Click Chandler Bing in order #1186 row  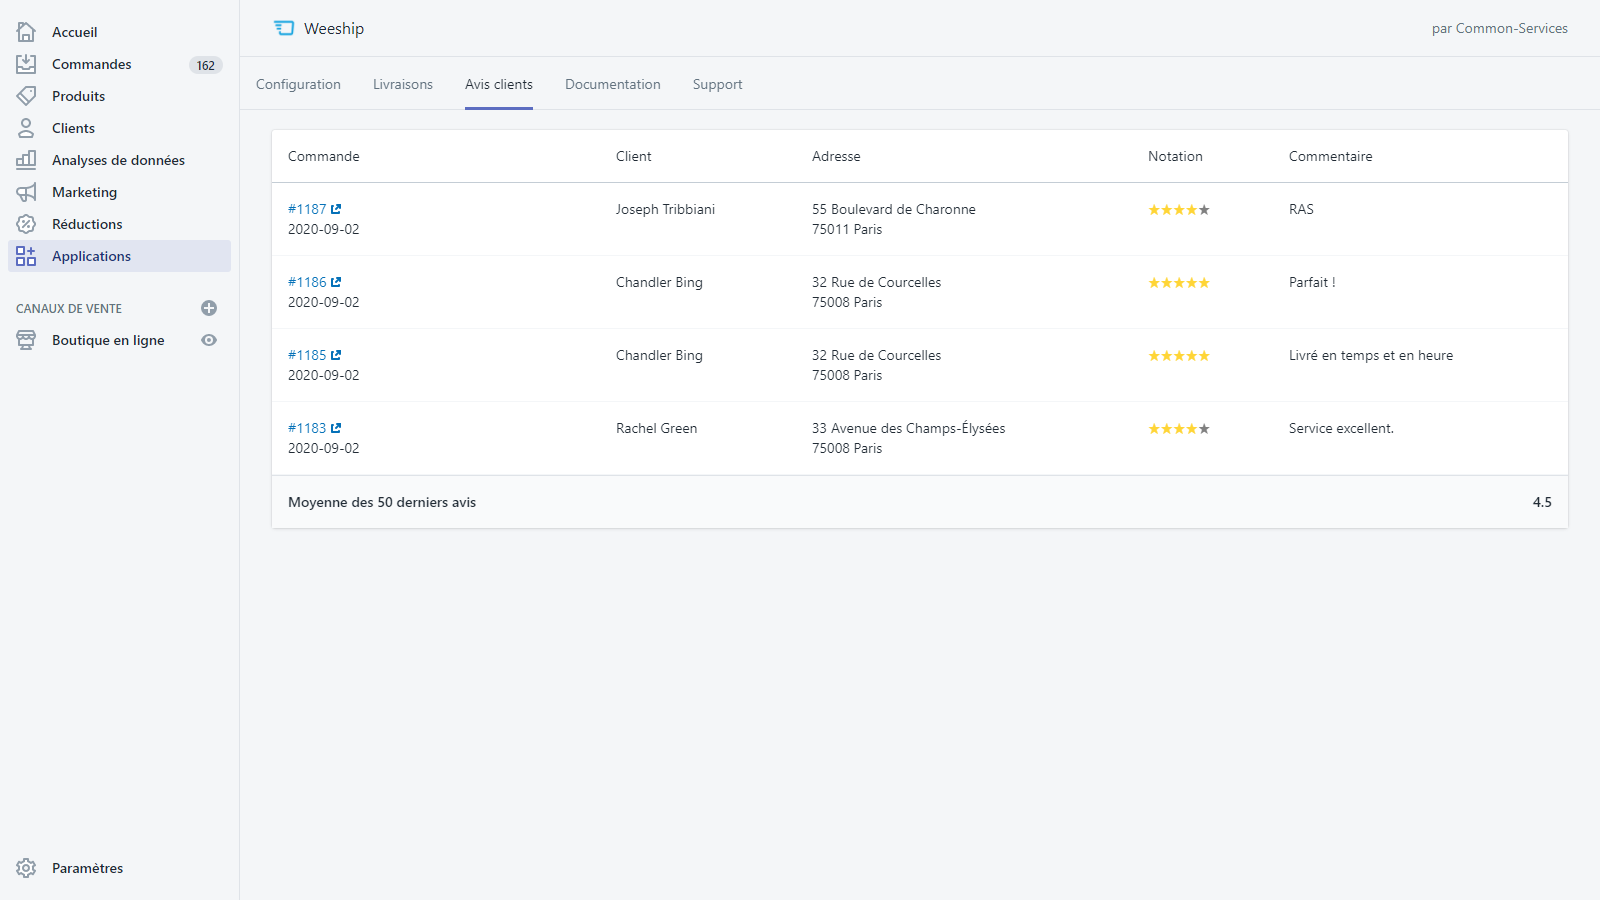659,282
